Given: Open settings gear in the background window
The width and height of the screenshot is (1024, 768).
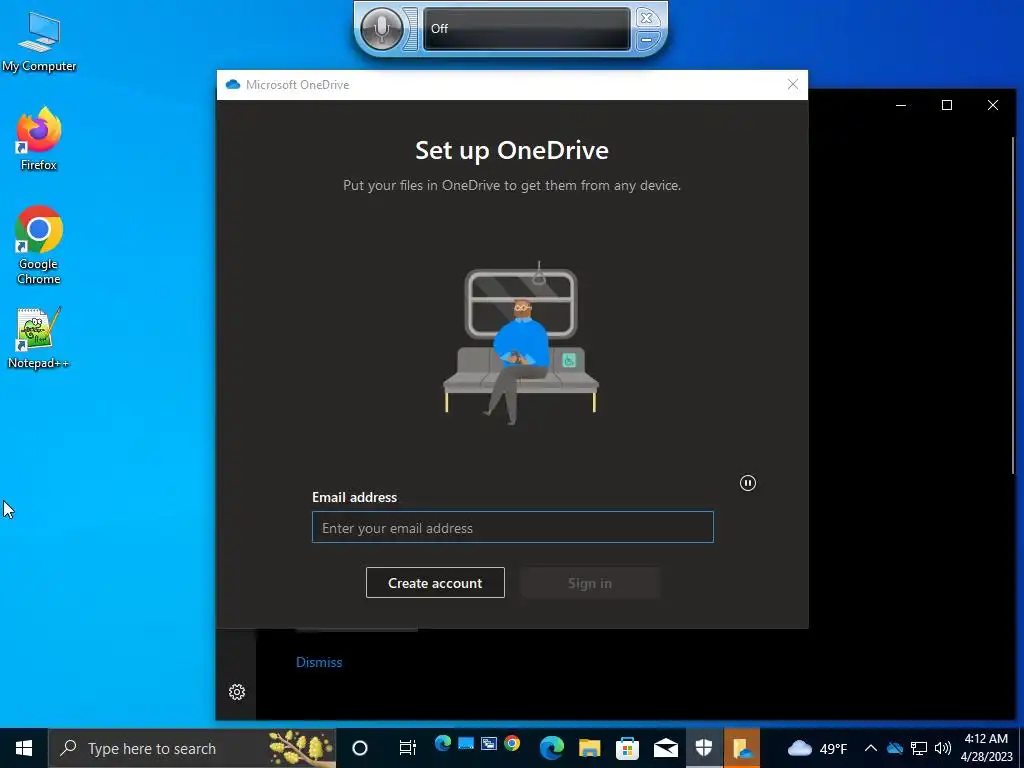Looking at the screenshot, I should coord(237,692).
